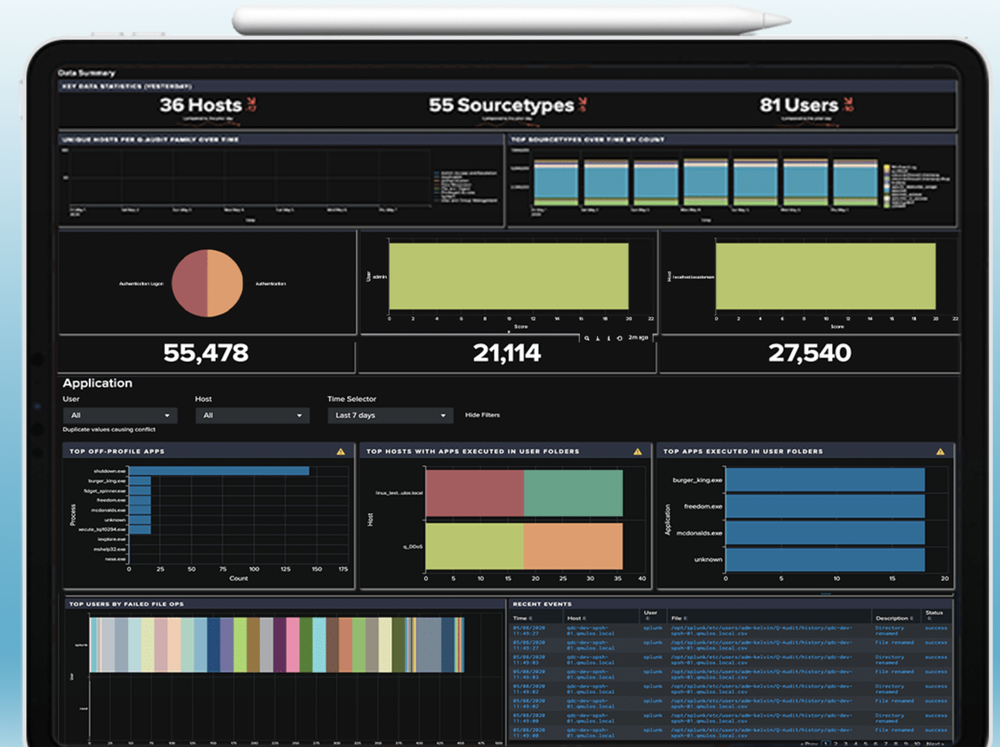Click the Data Summary dashboard title

pos(86,73)
